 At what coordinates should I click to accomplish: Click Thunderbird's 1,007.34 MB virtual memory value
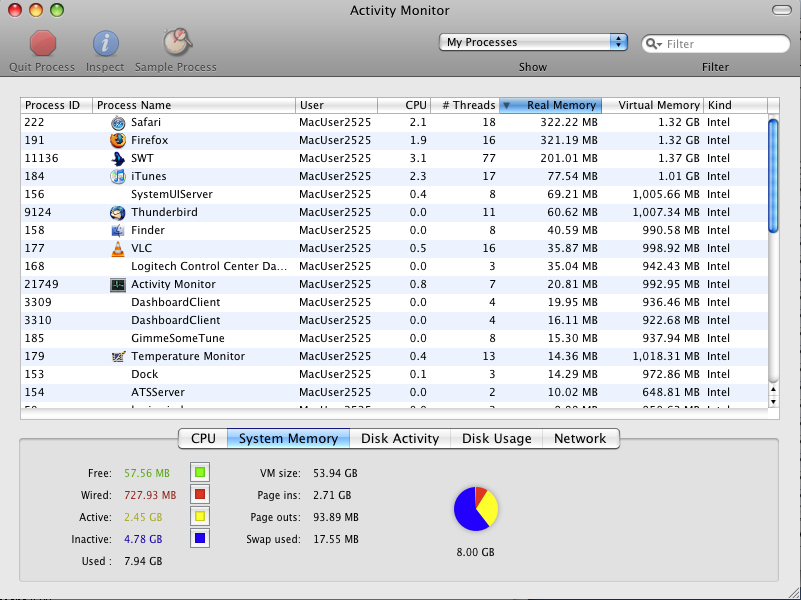point(666,212)
